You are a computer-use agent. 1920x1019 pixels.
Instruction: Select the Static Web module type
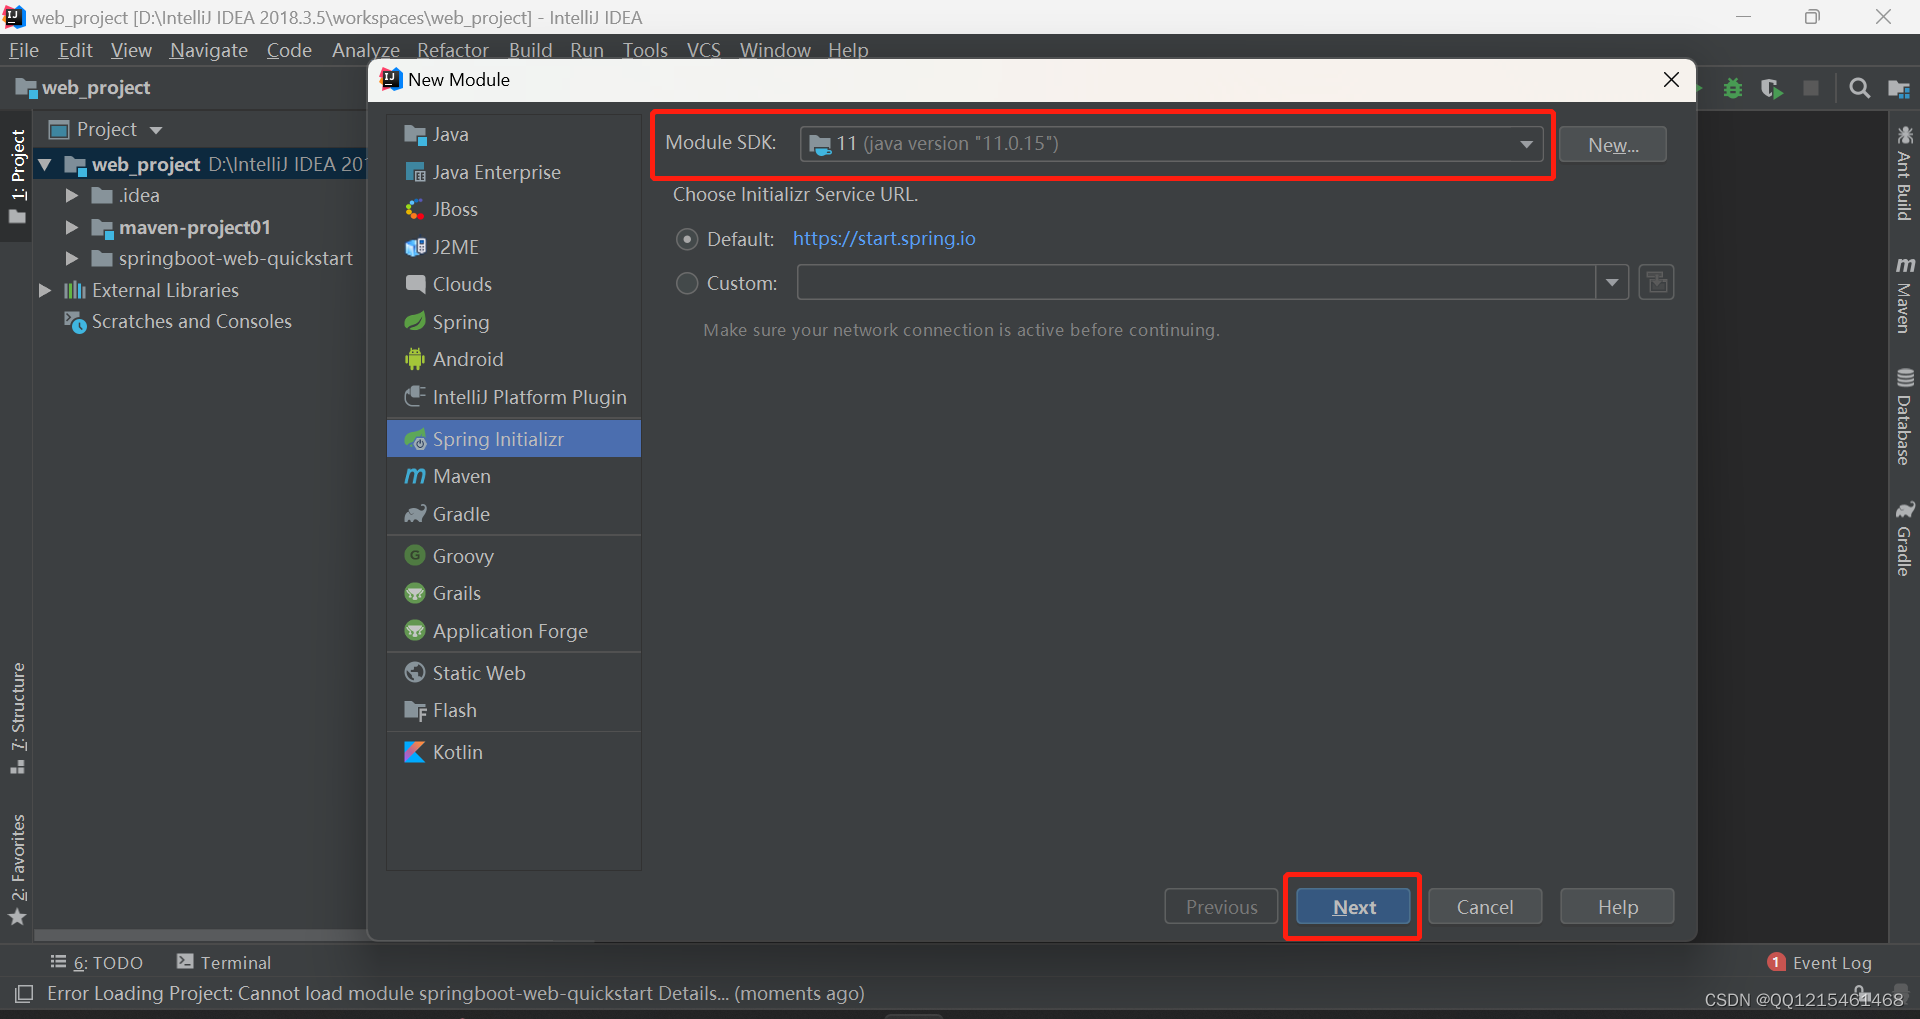513,673
